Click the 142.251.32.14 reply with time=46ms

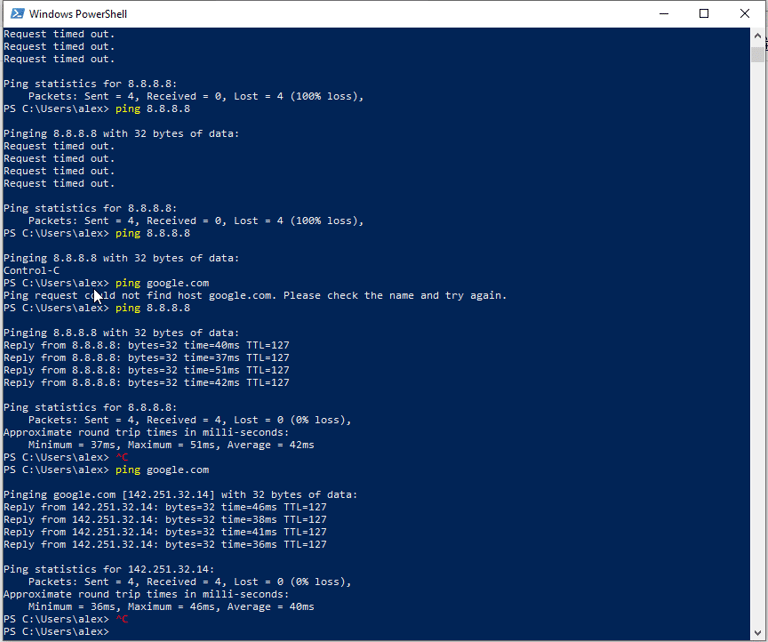[x=165, y=507]
